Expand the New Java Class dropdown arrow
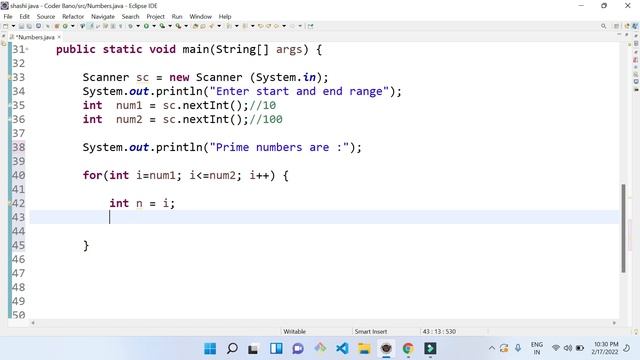 [73, 26]
